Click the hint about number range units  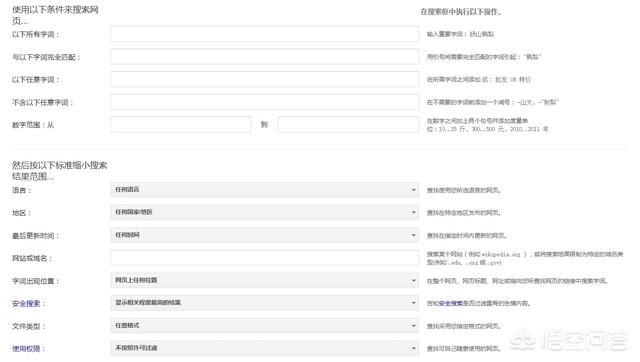(x=487, y=125)
